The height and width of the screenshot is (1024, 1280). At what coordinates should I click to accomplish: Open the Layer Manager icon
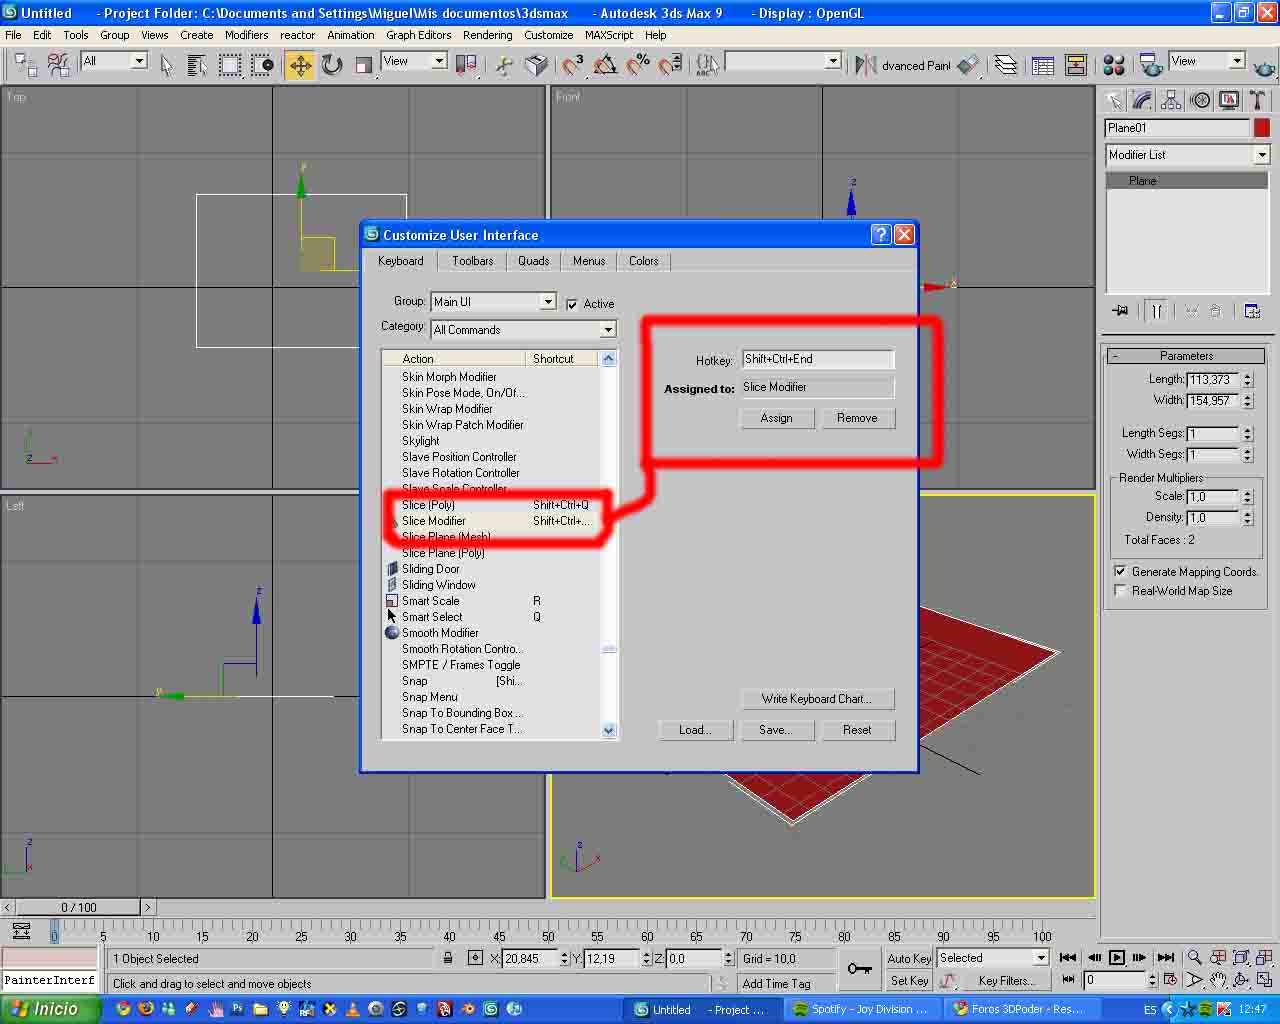[x=1006, y=65]
